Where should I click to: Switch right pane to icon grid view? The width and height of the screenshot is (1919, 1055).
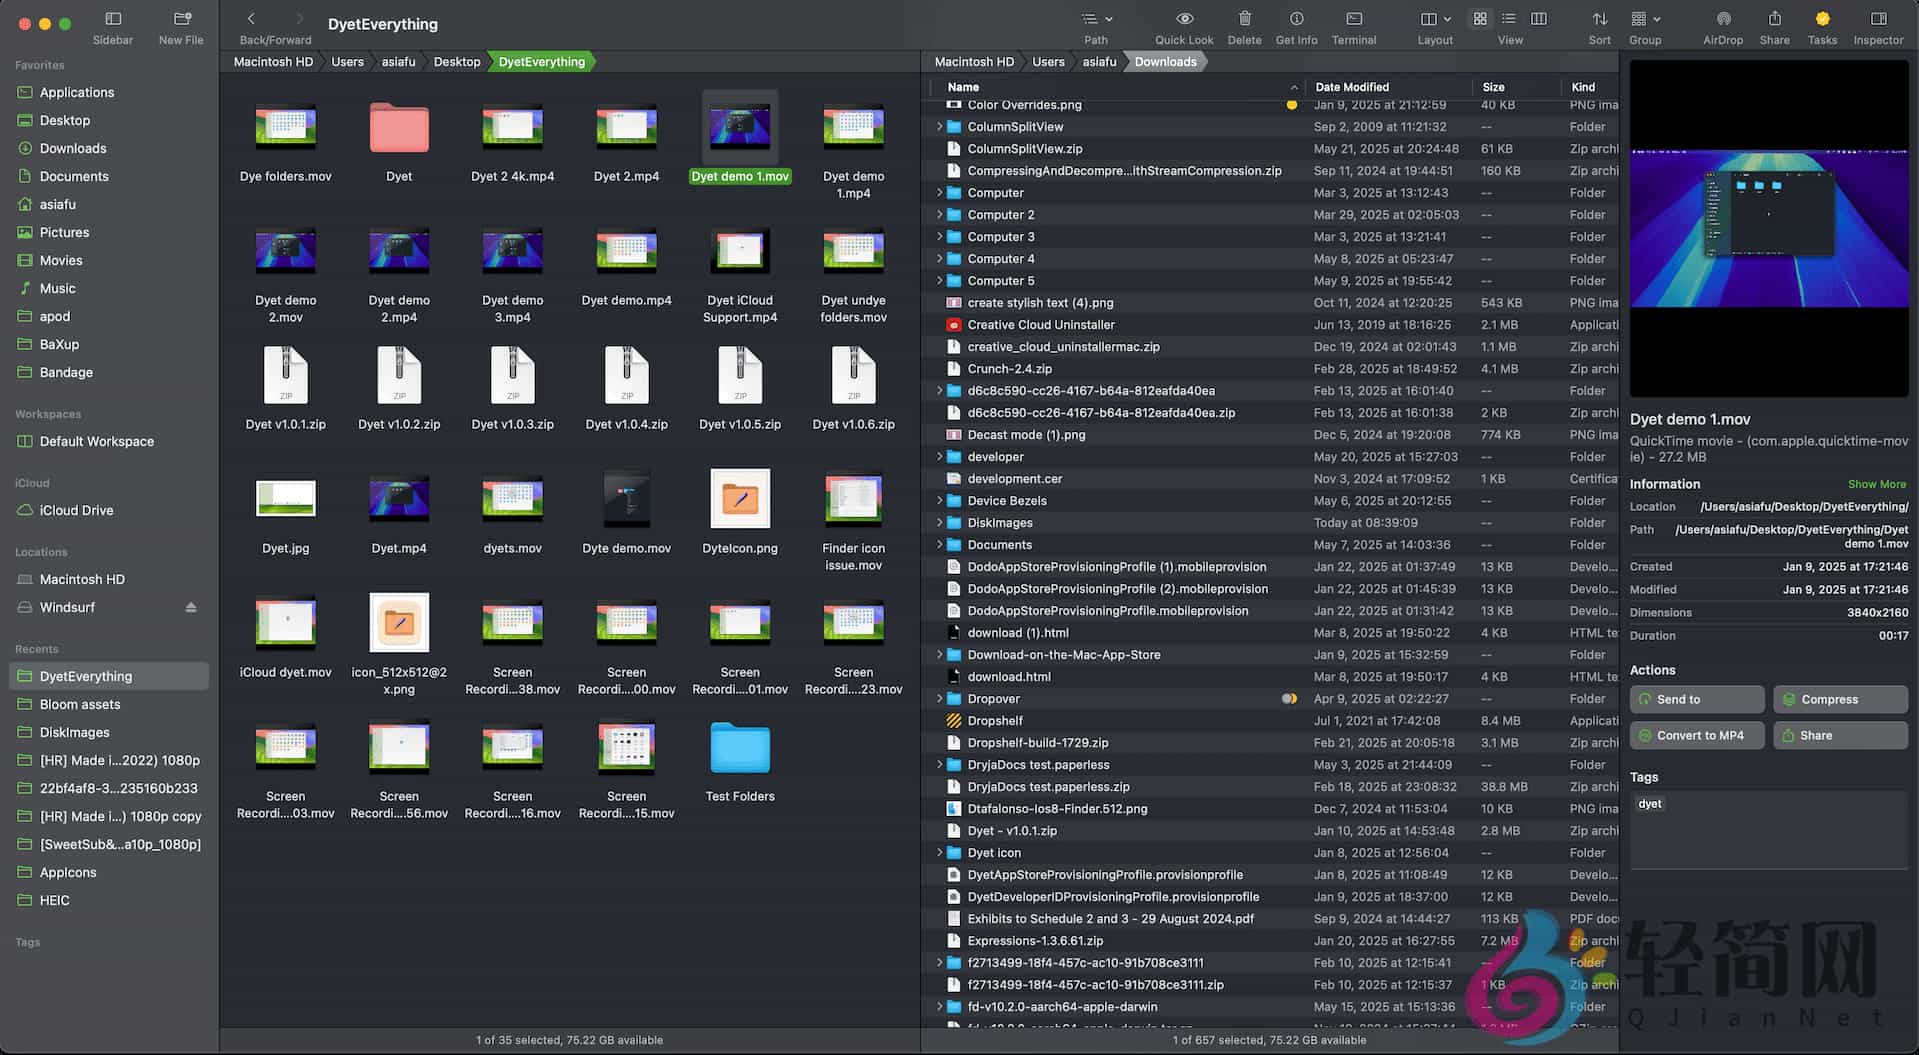1479,18
